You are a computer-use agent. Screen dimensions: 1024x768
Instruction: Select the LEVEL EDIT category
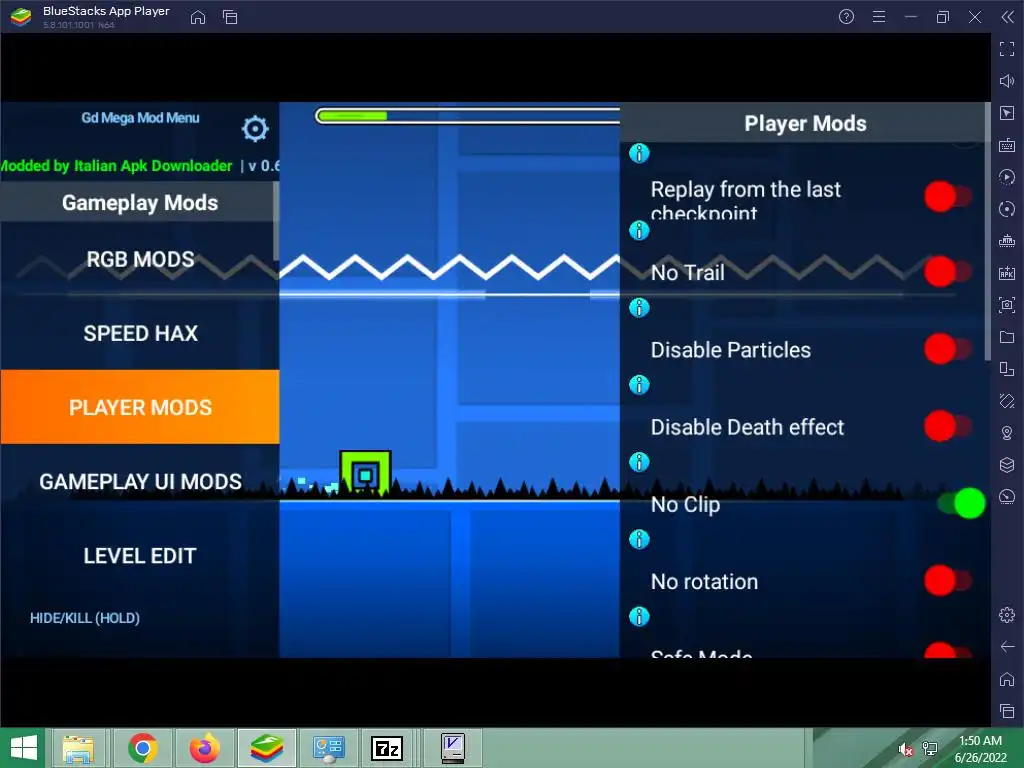140,556
